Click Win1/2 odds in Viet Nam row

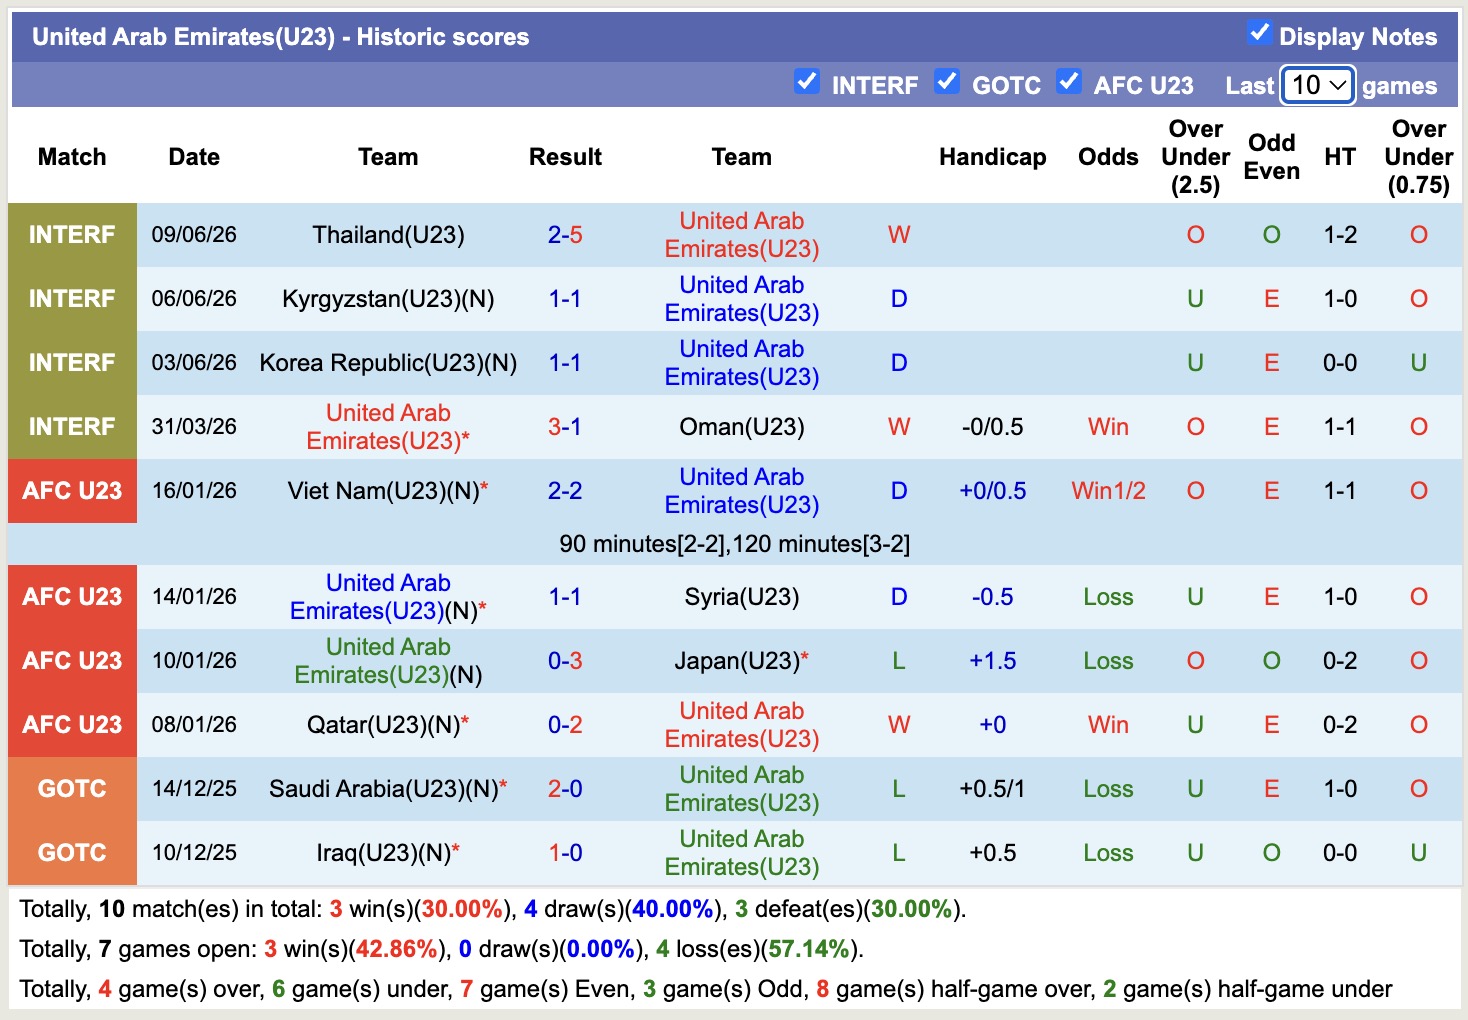point(1108,491)
